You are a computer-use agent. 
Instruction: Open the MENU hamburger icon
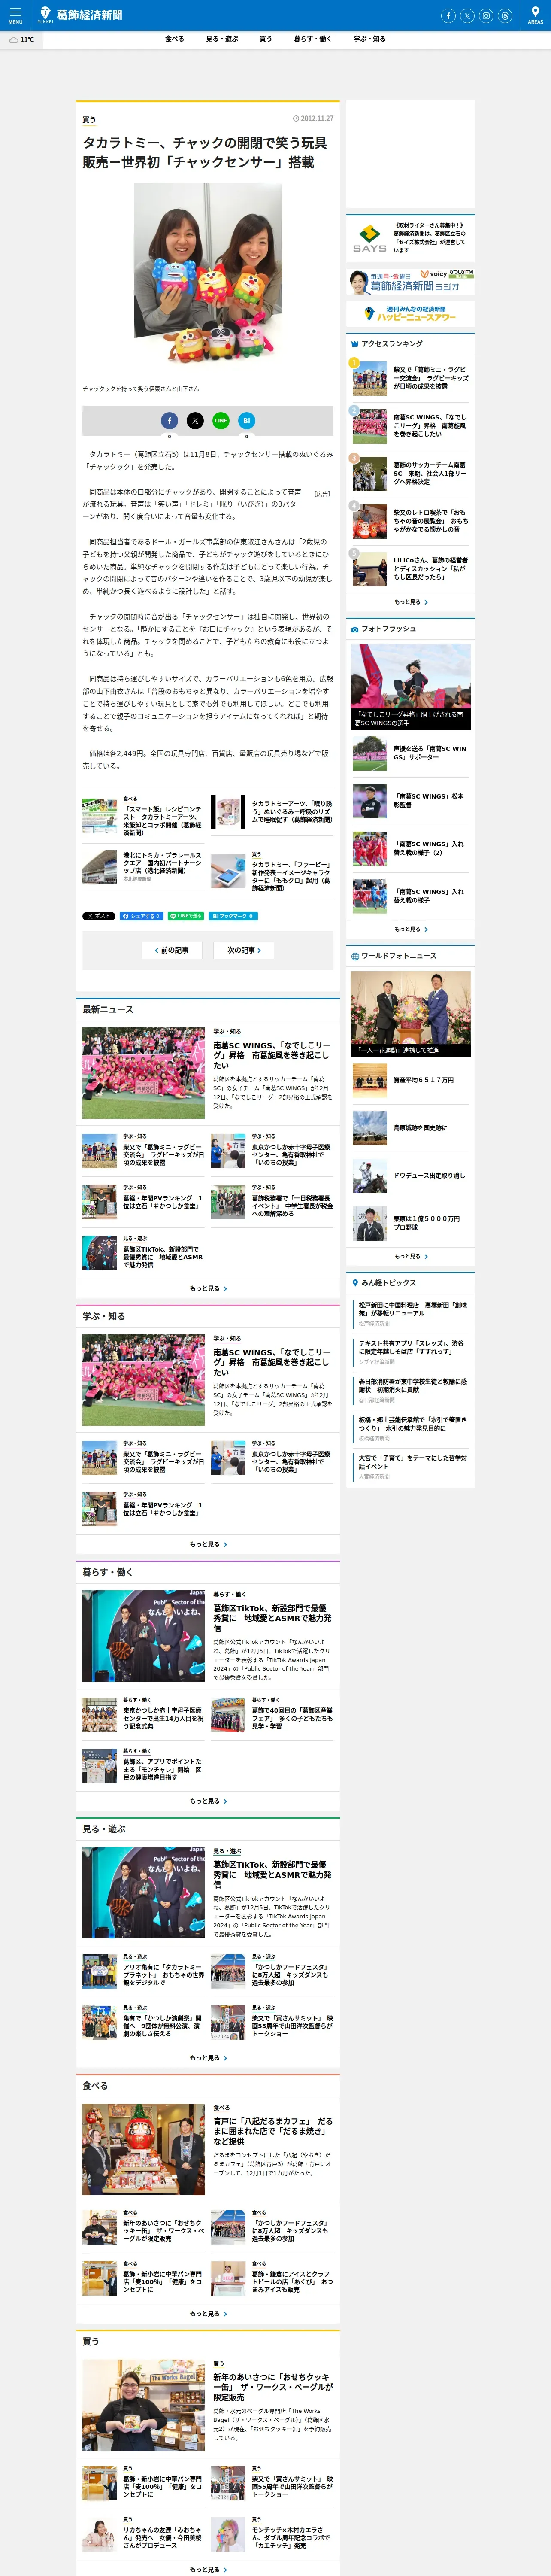(x=15, y=15)
